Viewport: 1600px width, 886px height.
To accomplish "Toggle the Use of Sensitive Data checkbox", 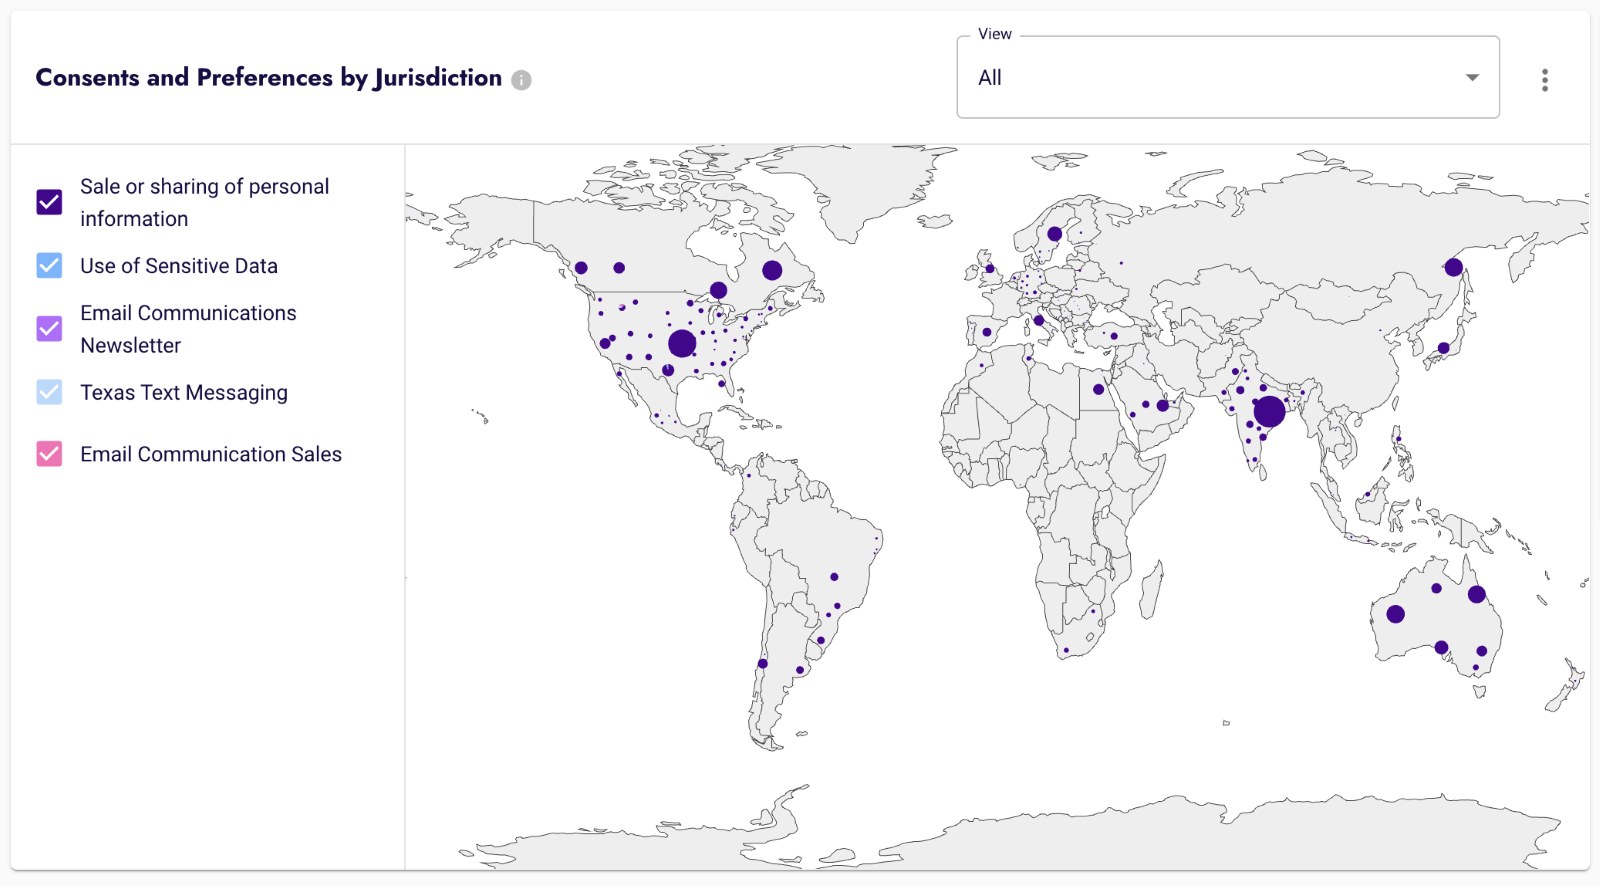I will click(49, 266).
